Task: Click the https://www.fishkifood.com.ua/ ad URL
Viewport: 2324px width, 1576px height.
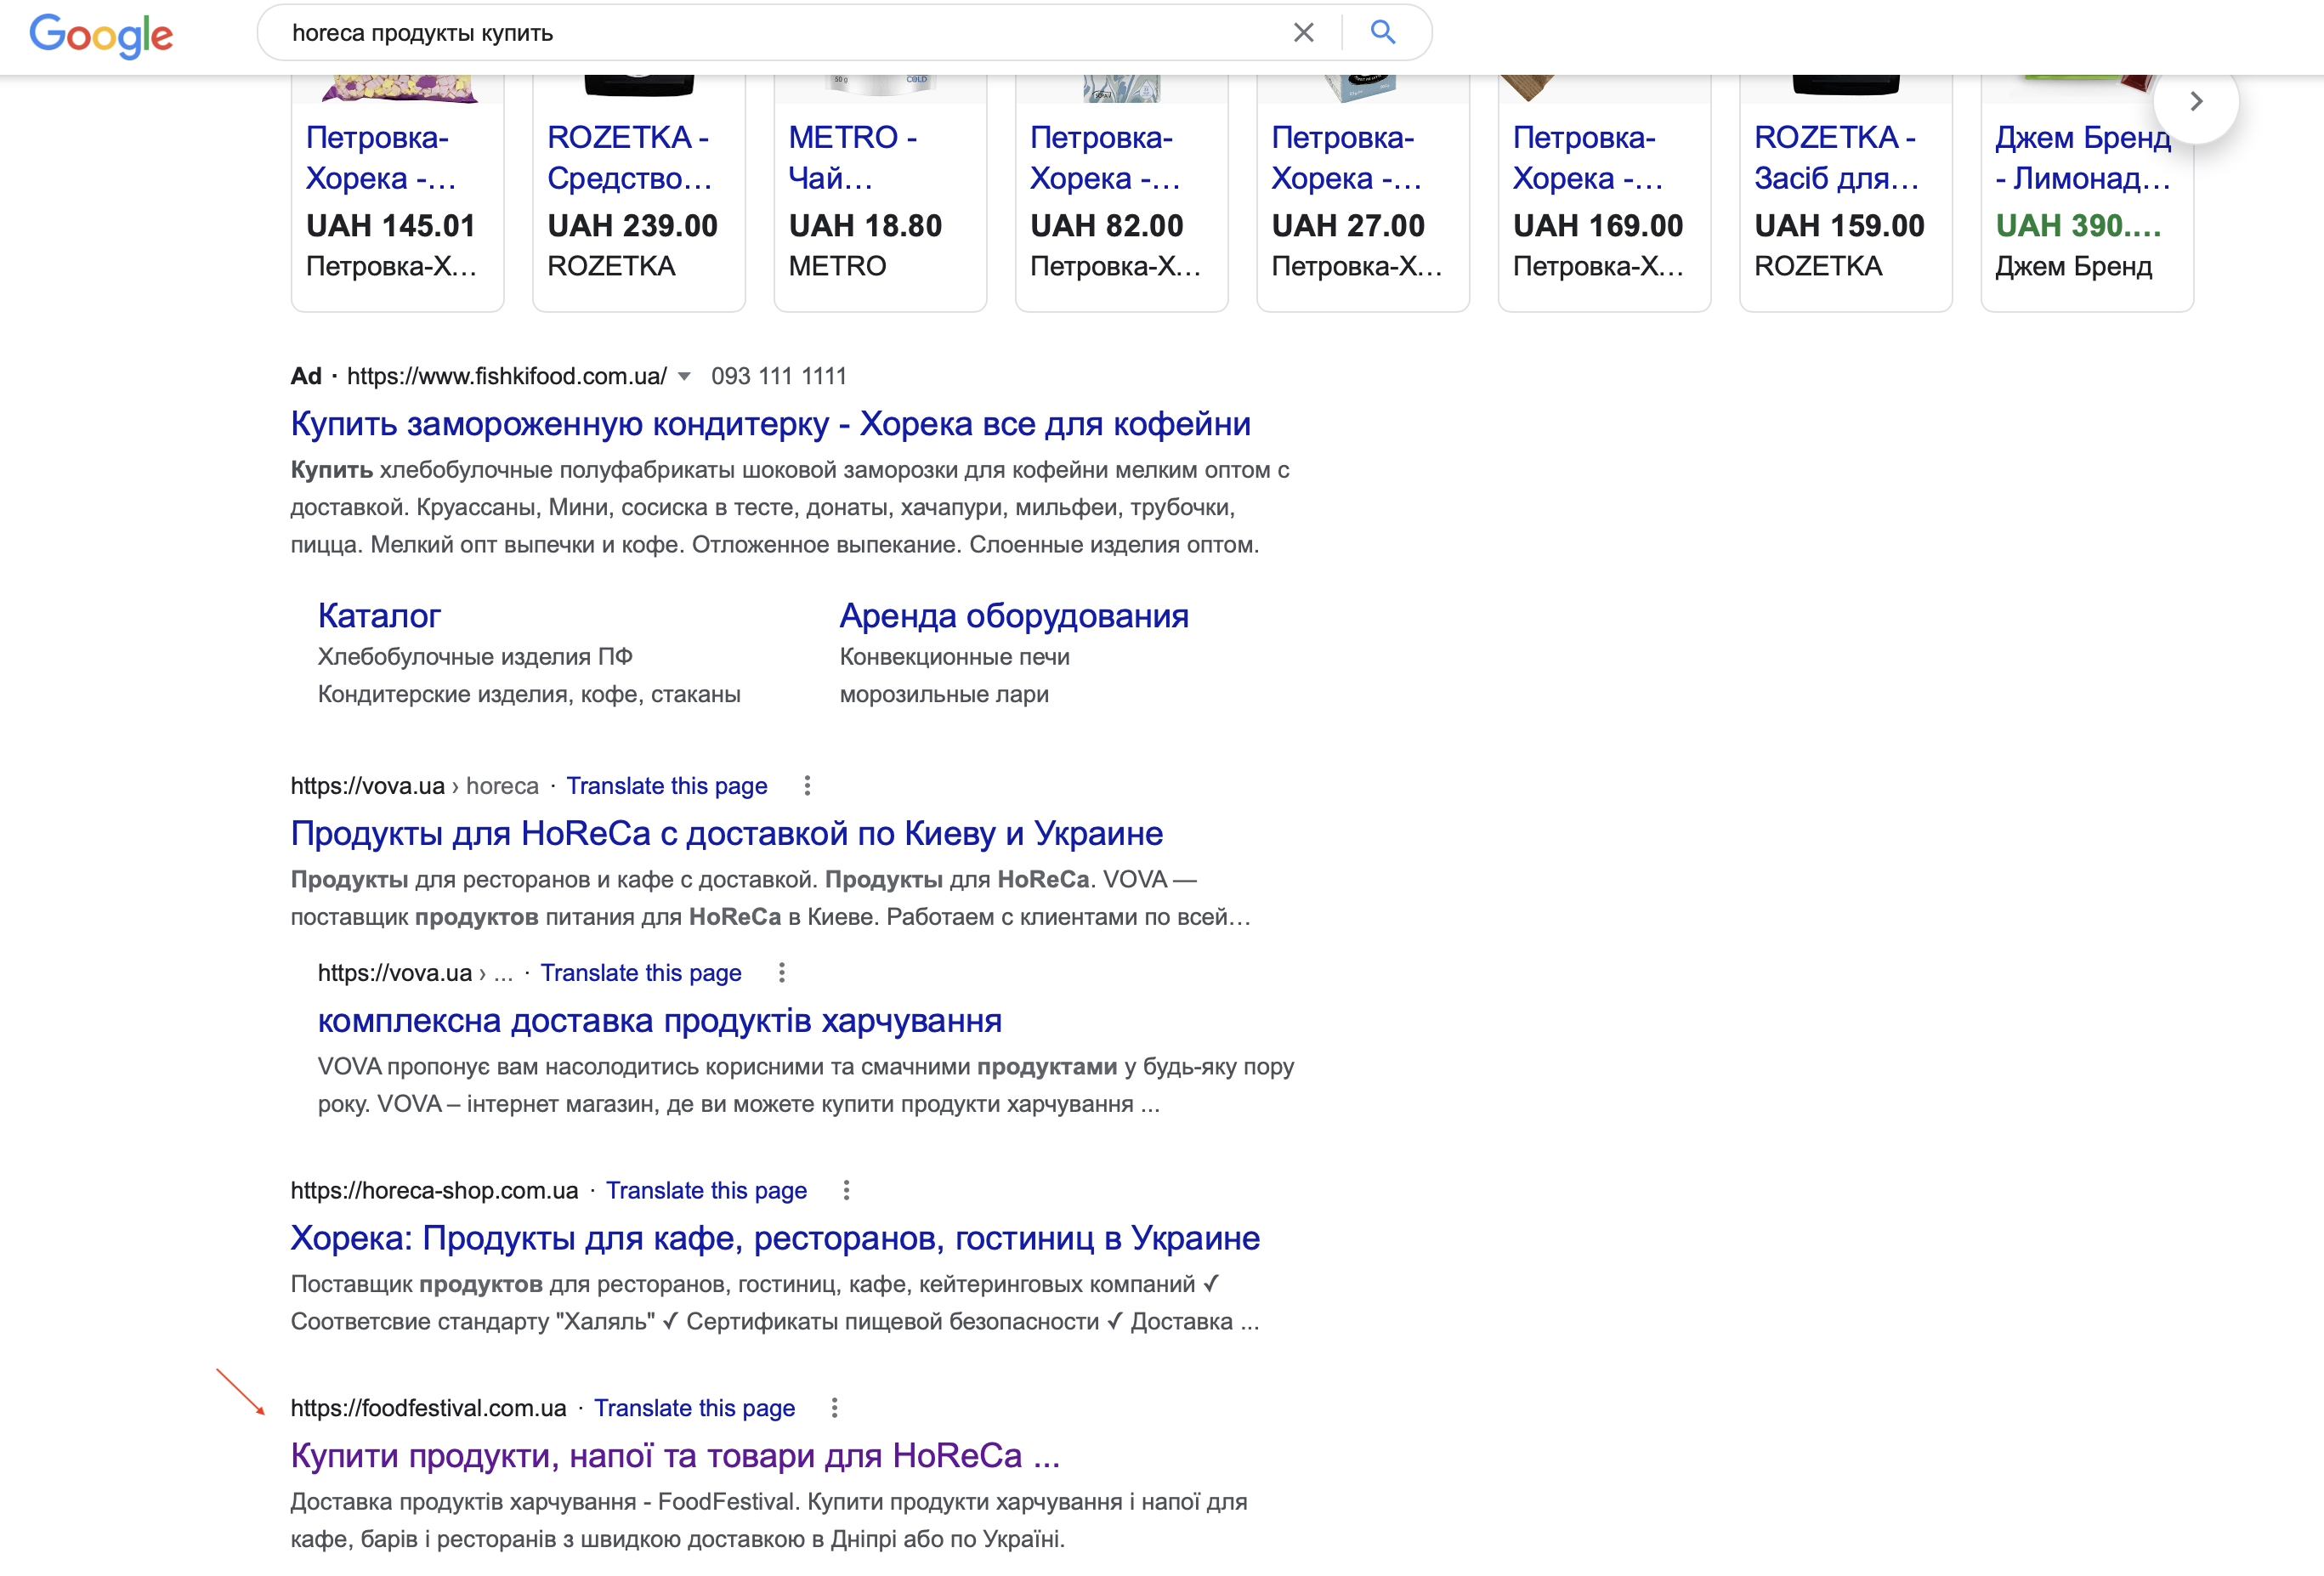Action: [x=506, y=377]
